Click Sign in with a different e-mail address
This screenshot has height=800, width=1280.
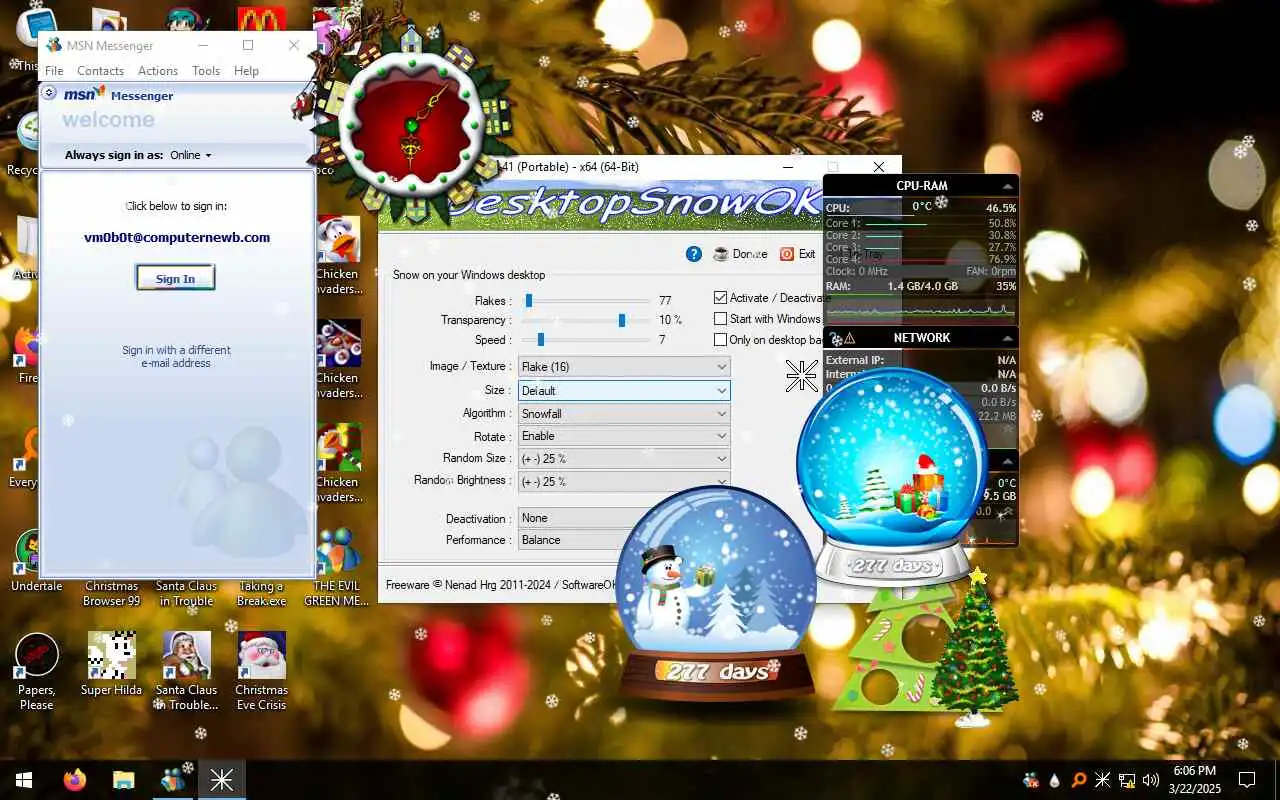176,357
